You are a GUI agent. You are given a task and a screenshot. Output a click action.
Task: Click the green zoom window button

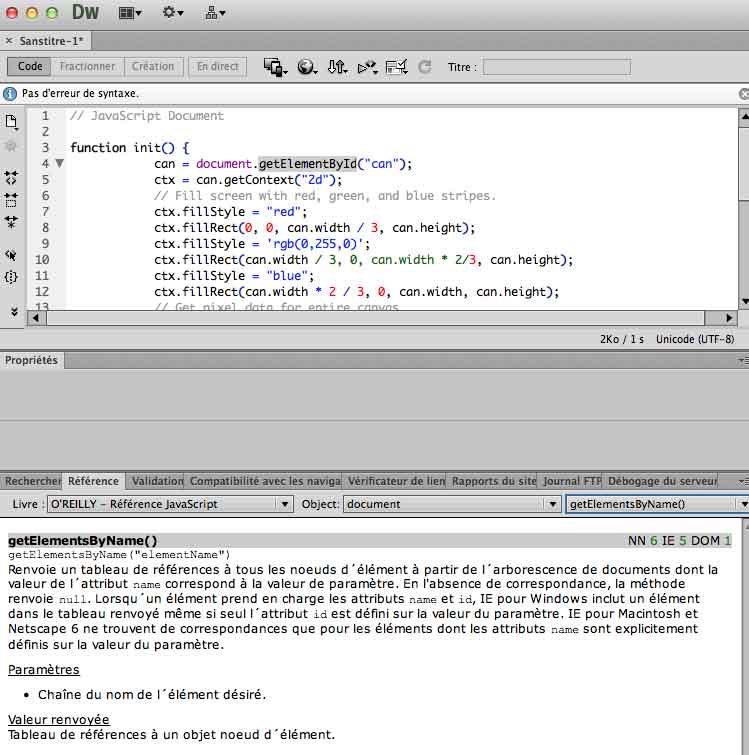(x=52, y=13)
